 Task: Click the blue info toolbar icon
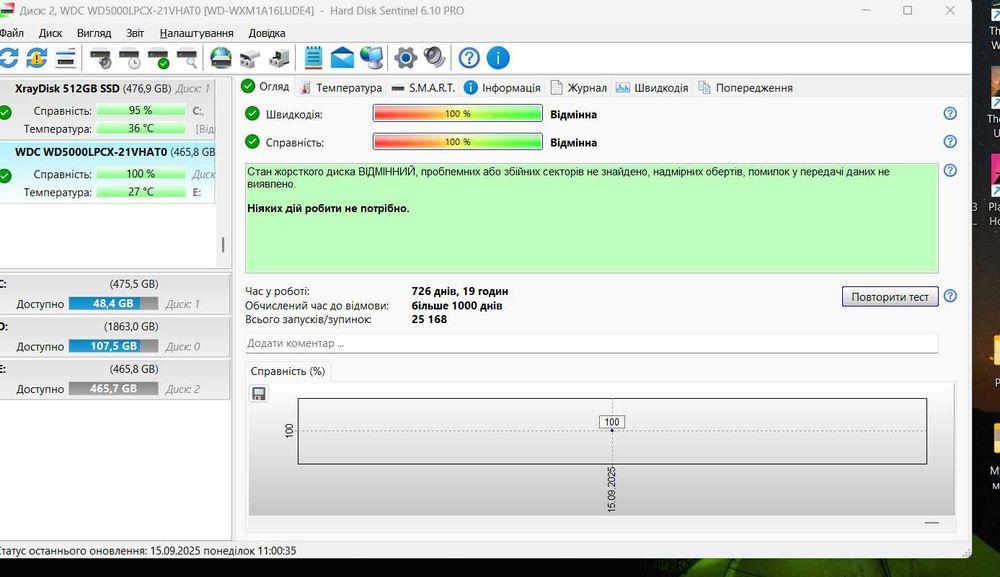click(x=498, y=58)
